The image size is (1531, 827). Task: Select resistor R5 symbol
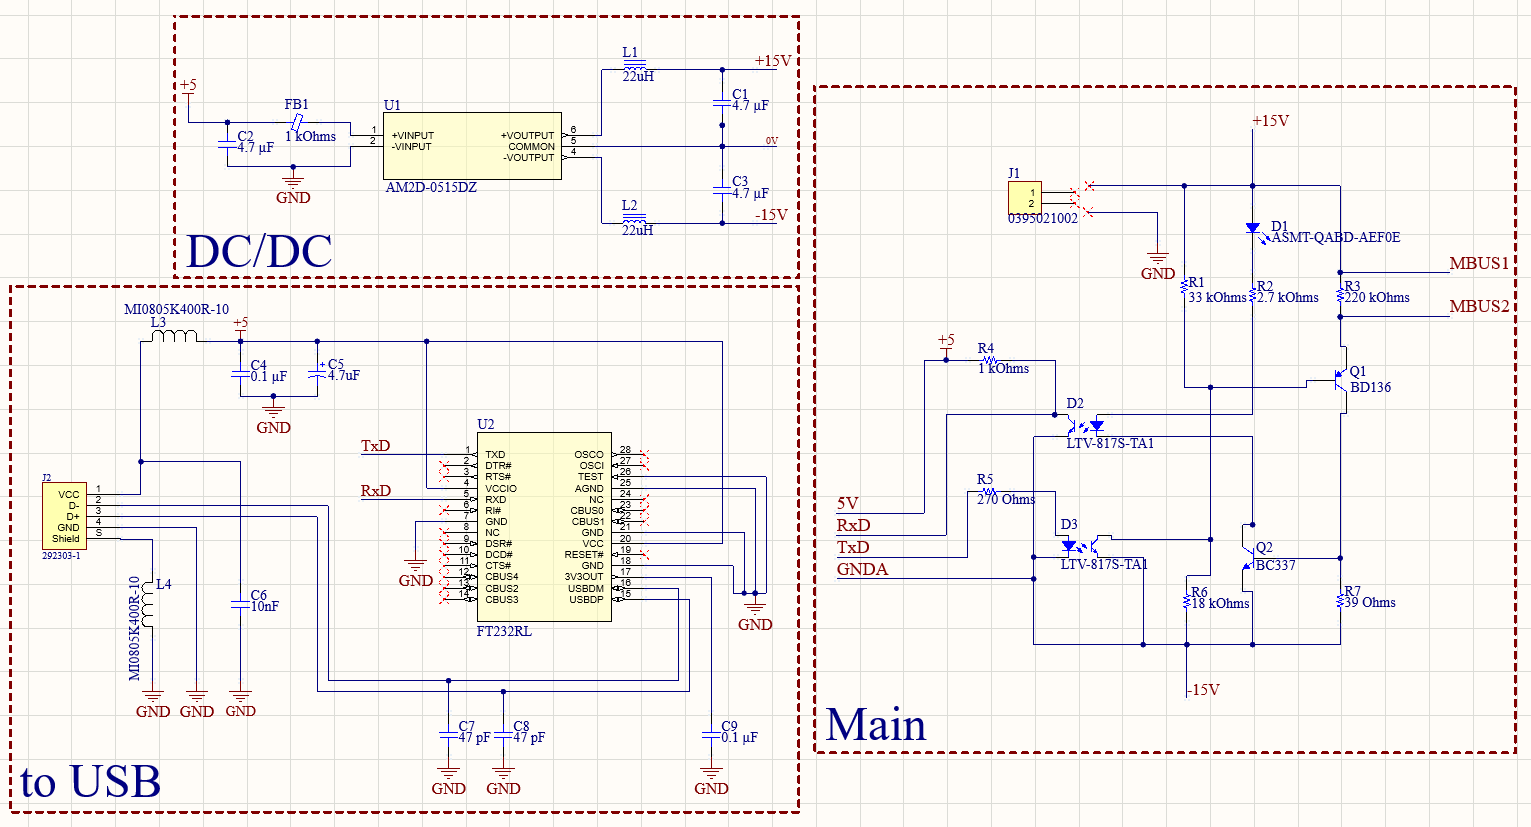(x=989, y=491)
